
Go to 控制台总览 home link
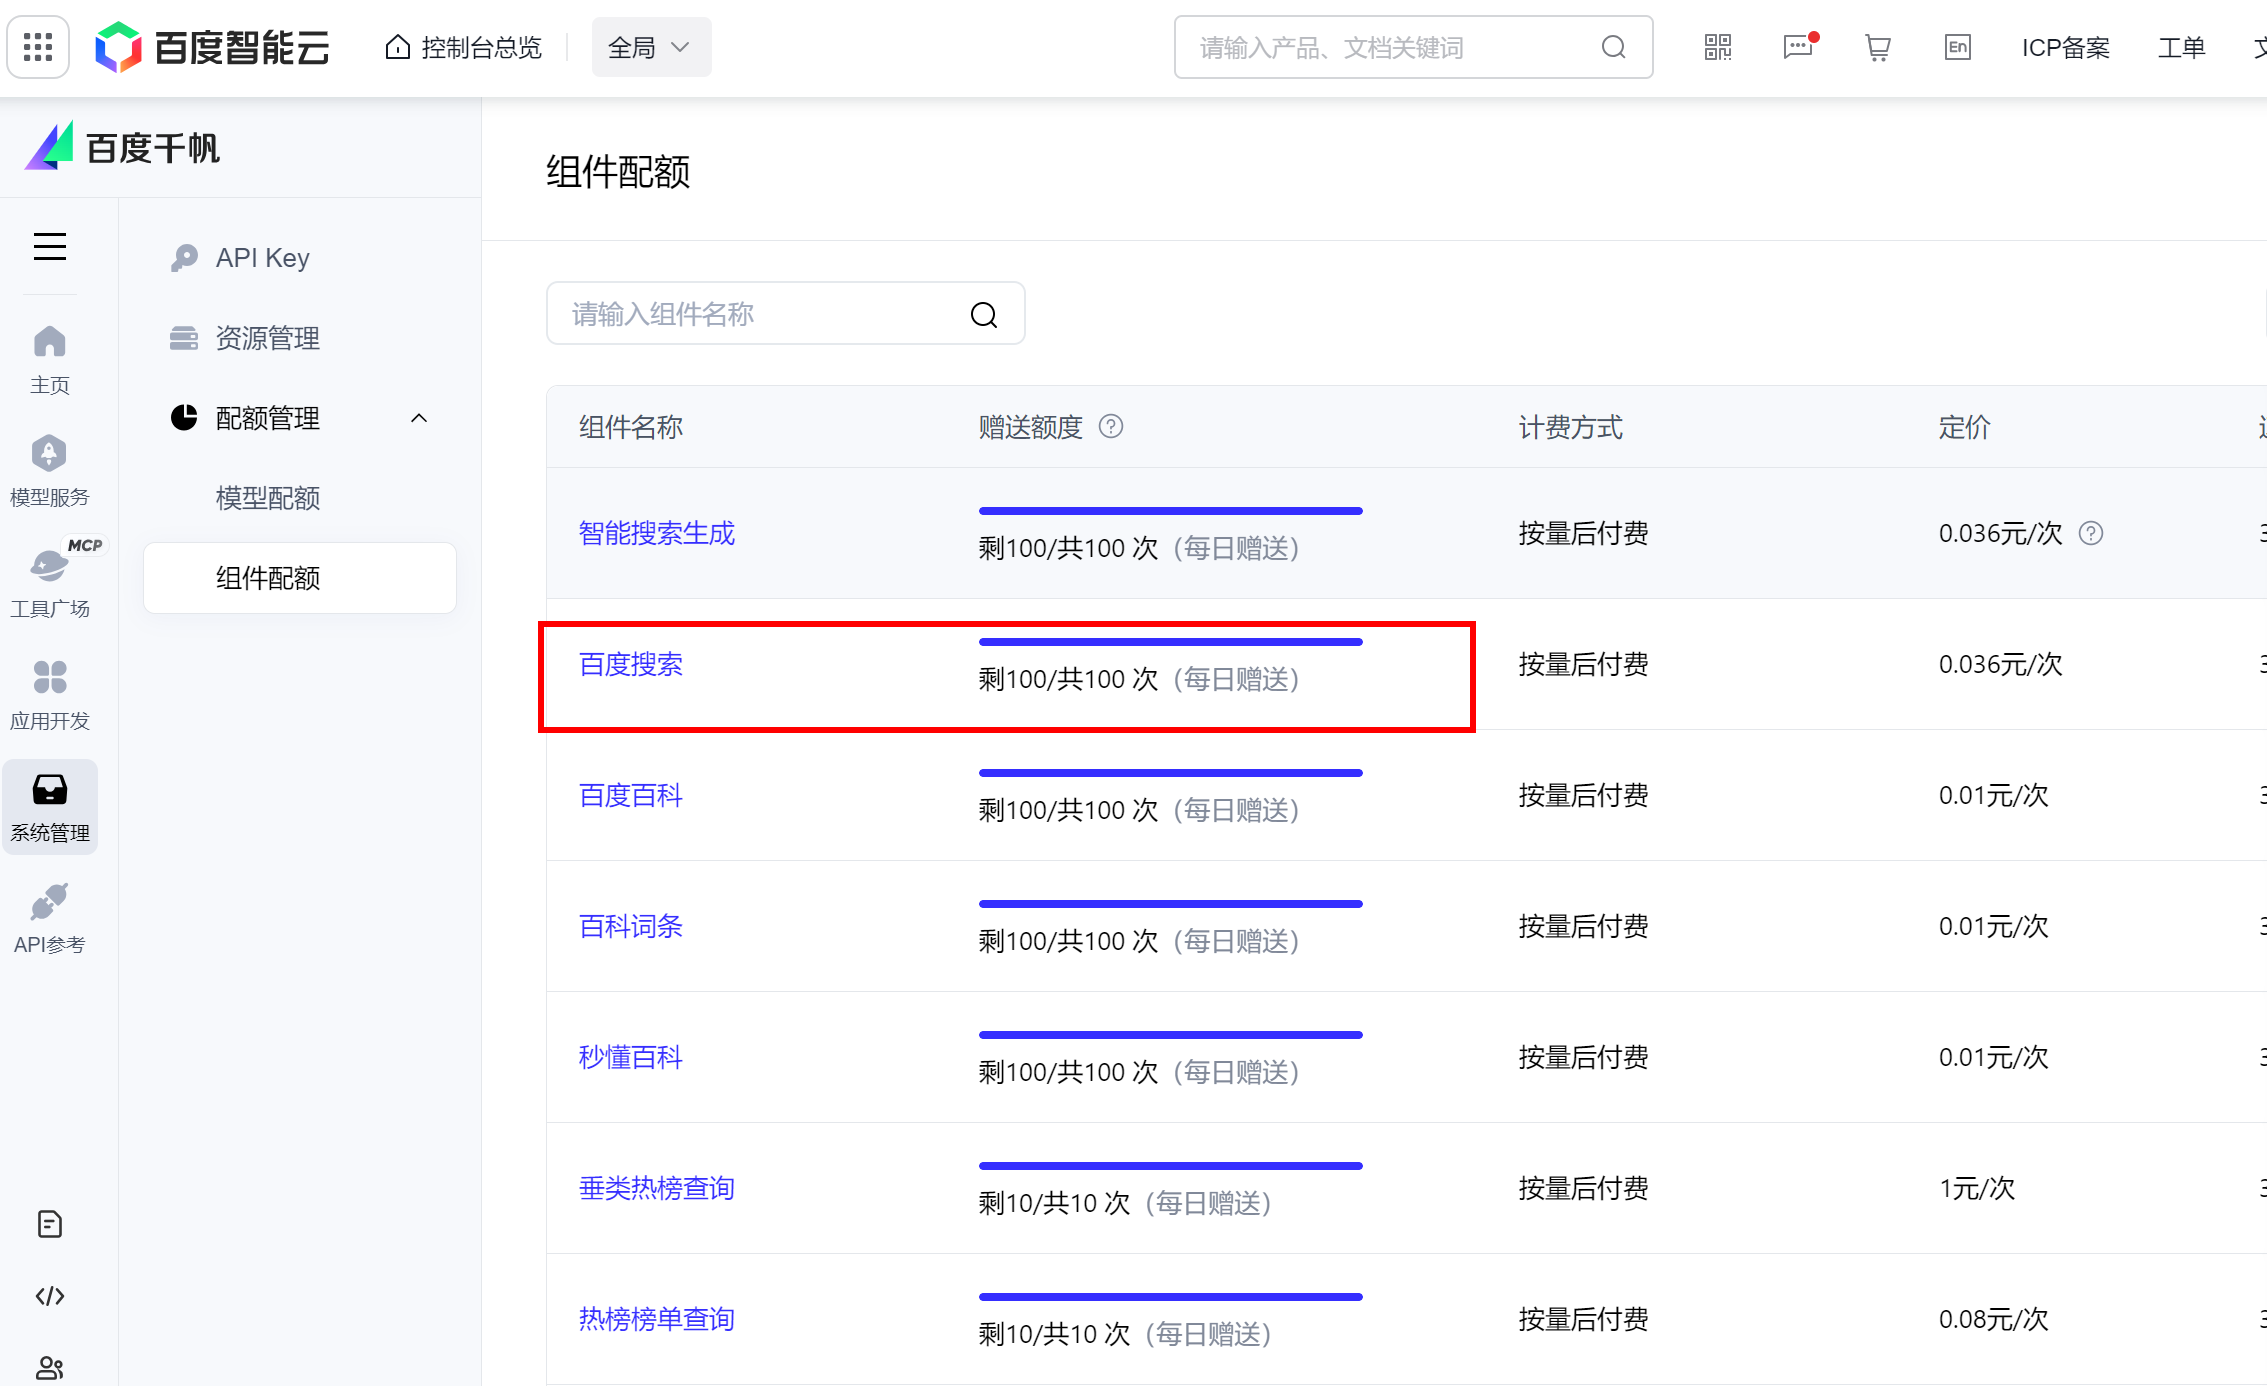click(x=464, y=47)
